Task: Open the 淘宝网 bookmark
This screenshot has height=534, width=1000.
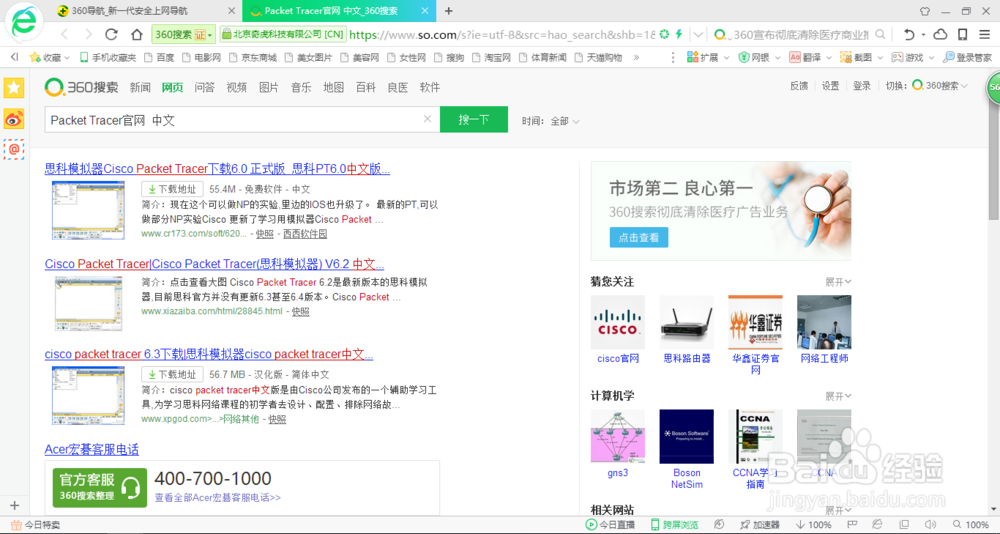Action: tap(492, 57)
